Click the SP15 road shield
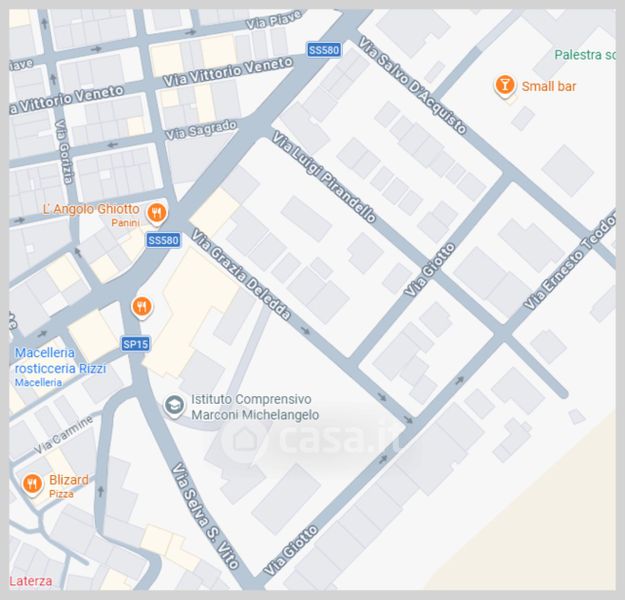Viewport: 625px width, 600px height. coord(135,343)
